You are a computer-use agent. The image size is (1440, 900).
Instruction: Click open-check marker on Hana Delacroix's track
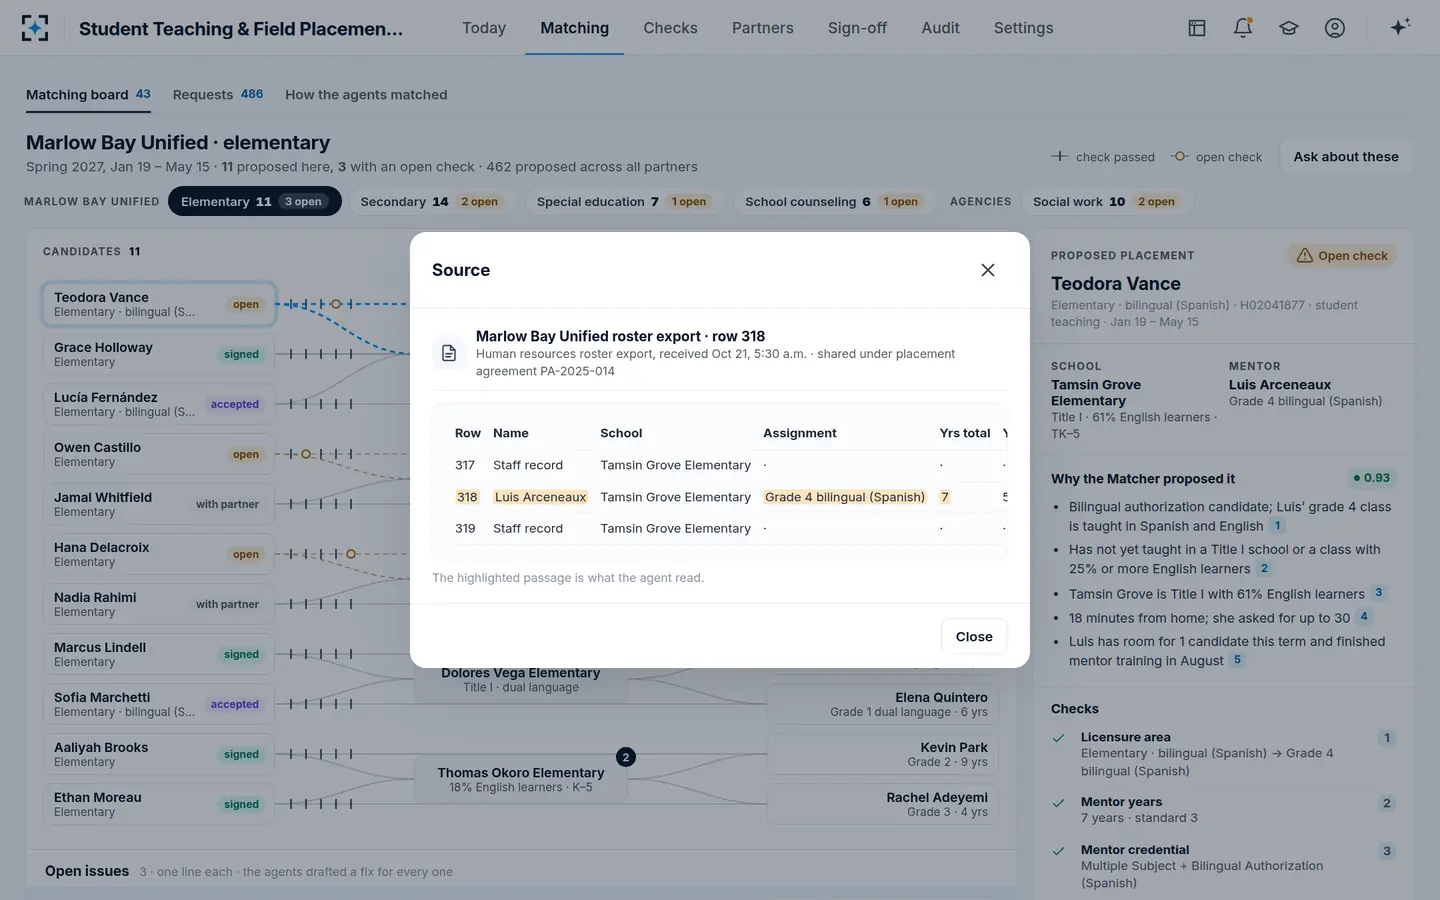(x=351, y=554)
